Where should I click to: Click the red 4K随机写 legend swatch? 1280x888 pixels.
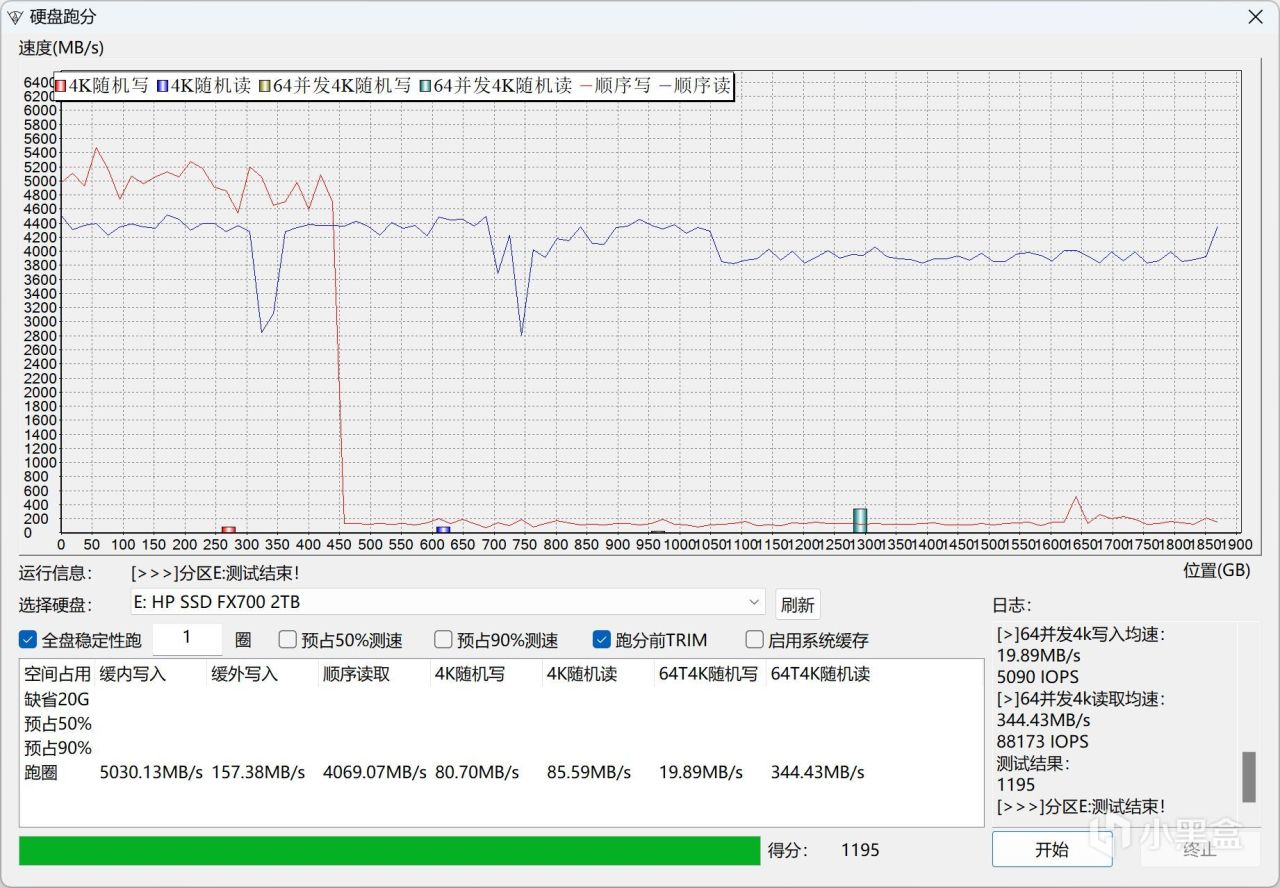point(60,87)
